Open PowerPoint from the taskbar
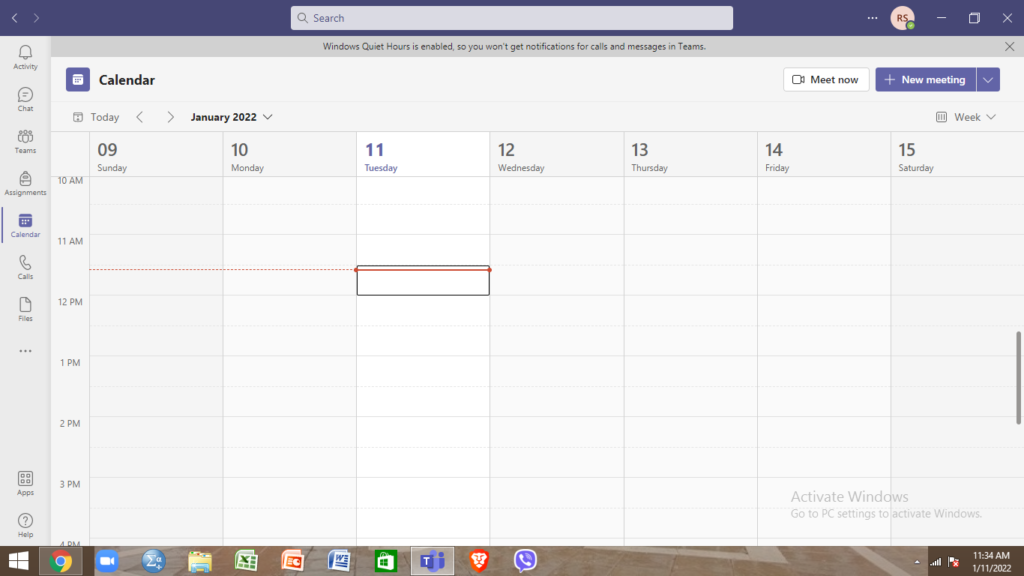This screenshot has height=576, width=1024. click(x=293, y=561)
